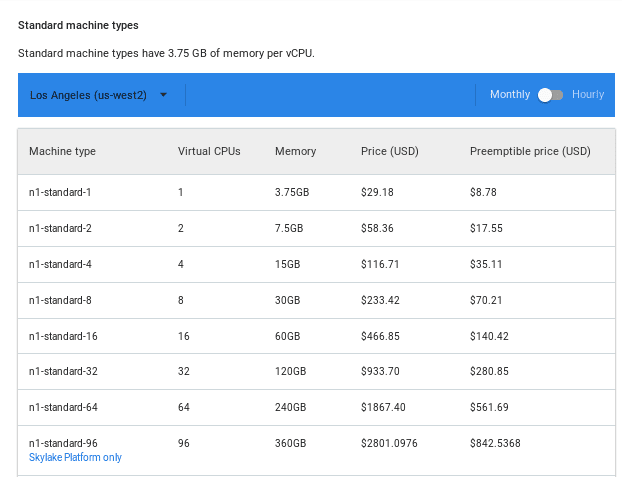This screenshot has width=622, height=477.
Task: Click the region dropdown arrow icon
Action: [163, 95]
